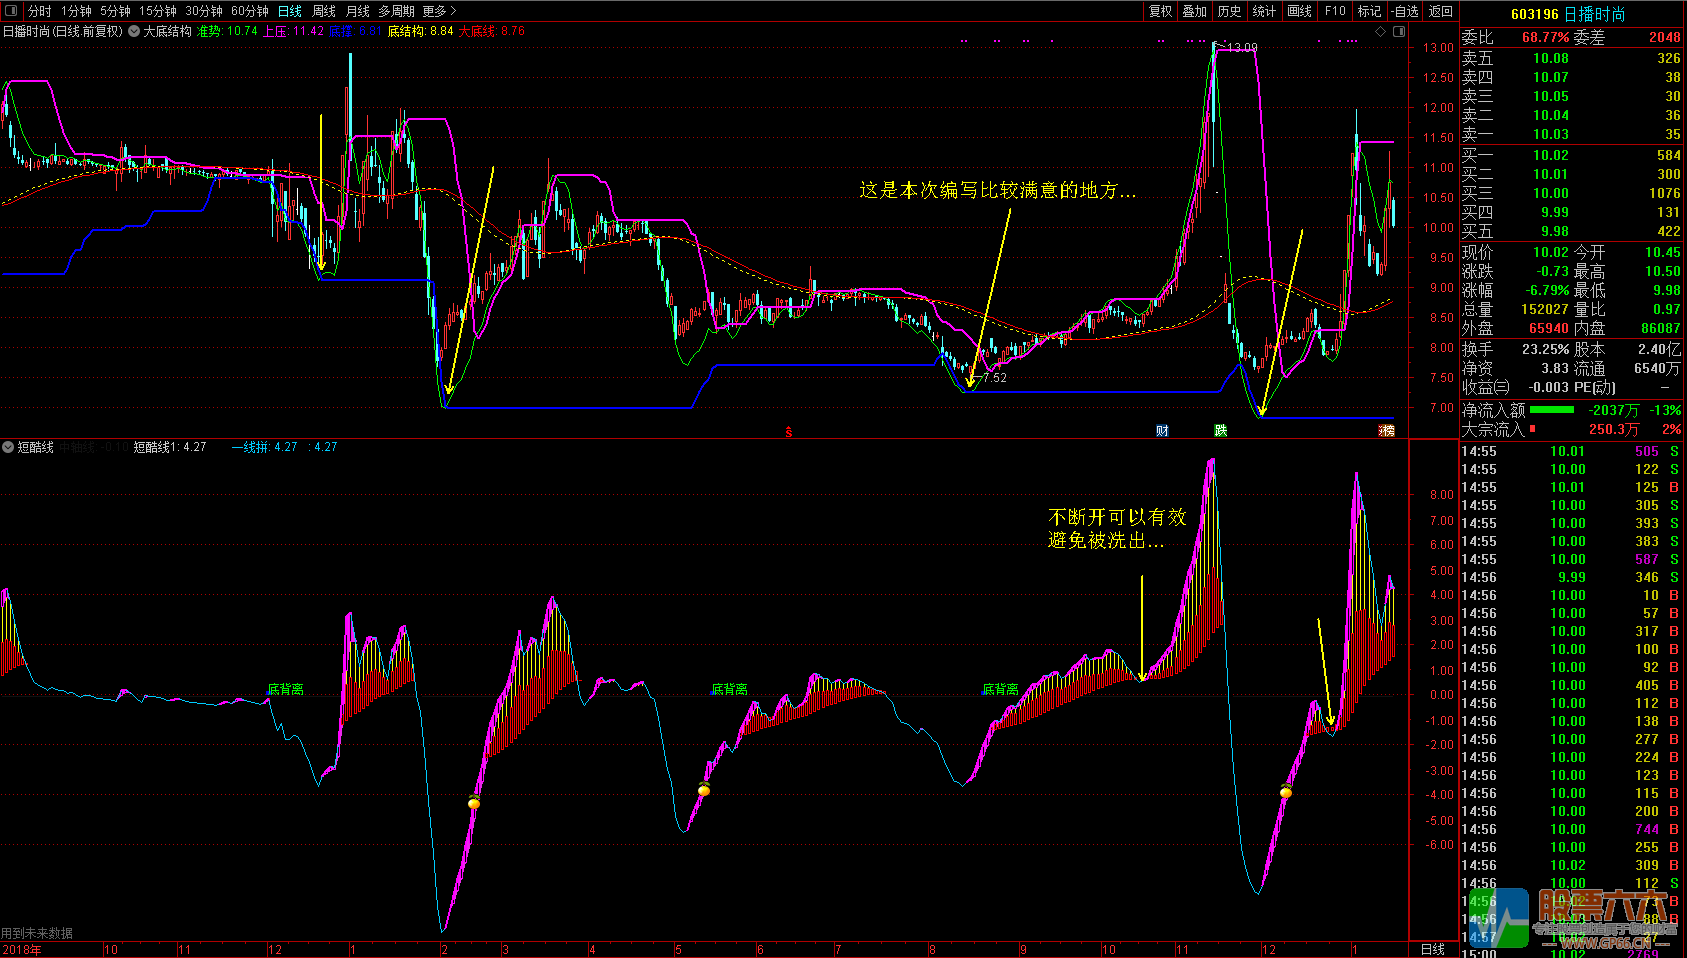This screenshot has width=1687, height=958.
Task: Toggle the side panel icon beside the diamond
Action: pyautogui.click(x=1399, y=31)
